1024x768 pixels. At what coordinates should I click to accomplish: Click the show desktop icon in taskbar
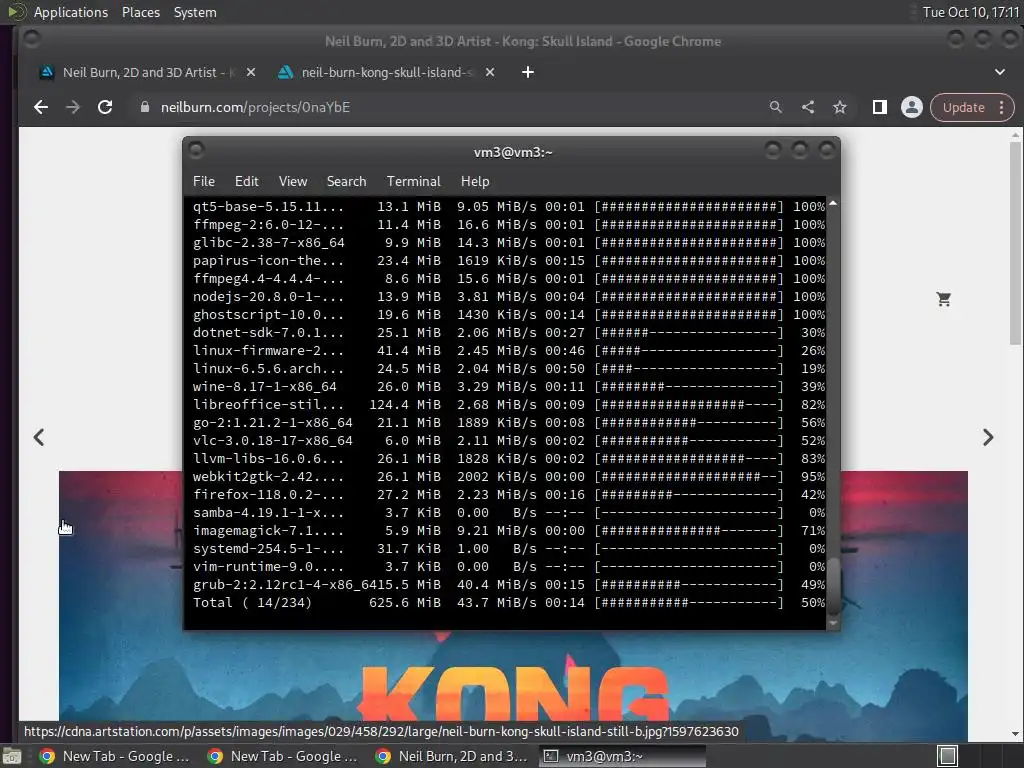[11, 756]
